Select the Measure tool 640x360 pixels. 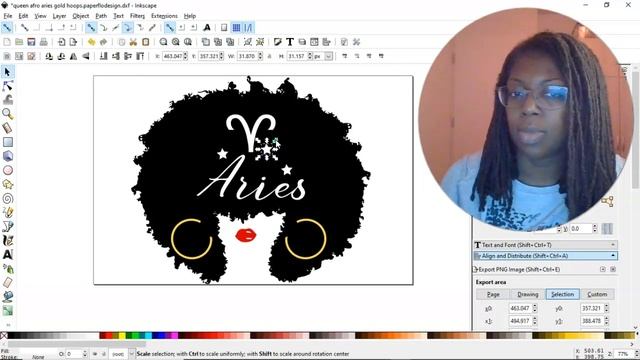7,128
